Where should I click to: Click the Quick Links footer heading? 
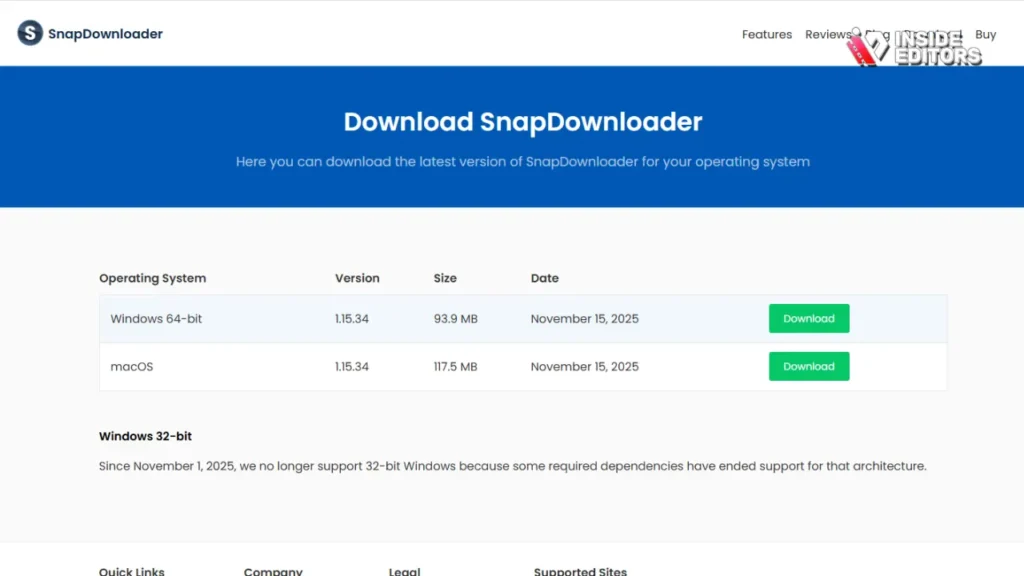click(132, 571)
